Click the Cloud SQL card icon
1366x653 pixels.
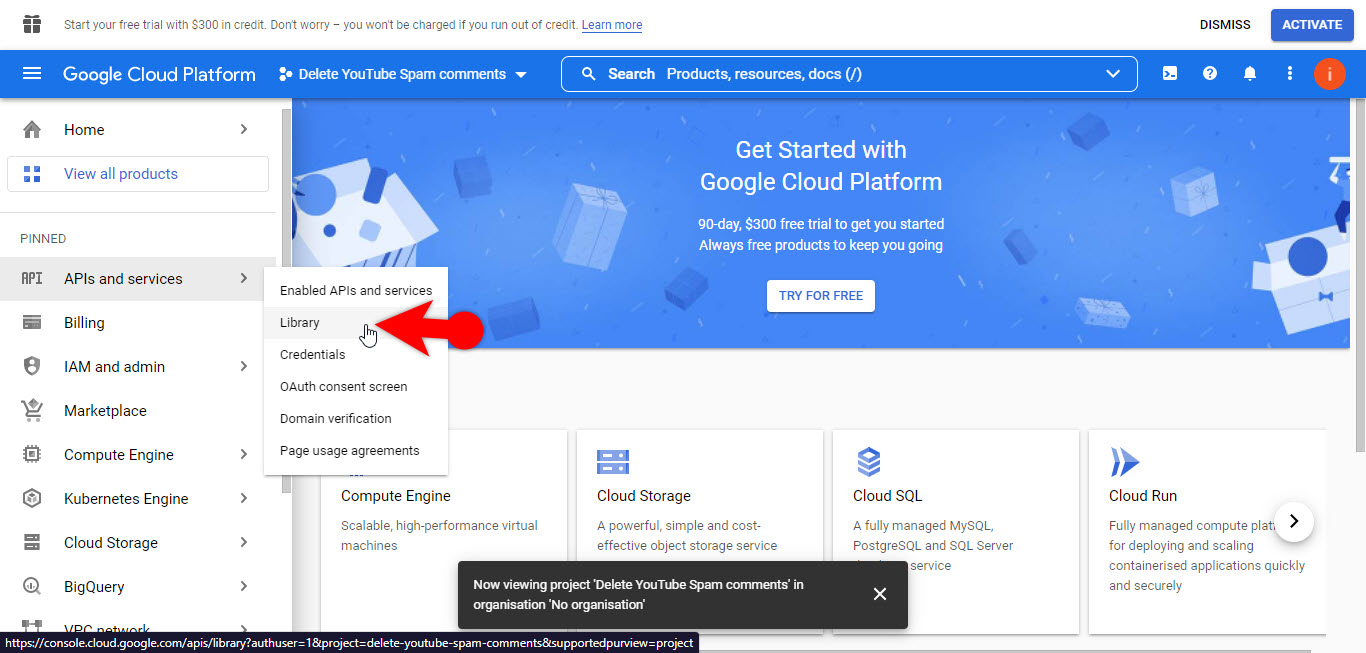(x=869, y=462)
